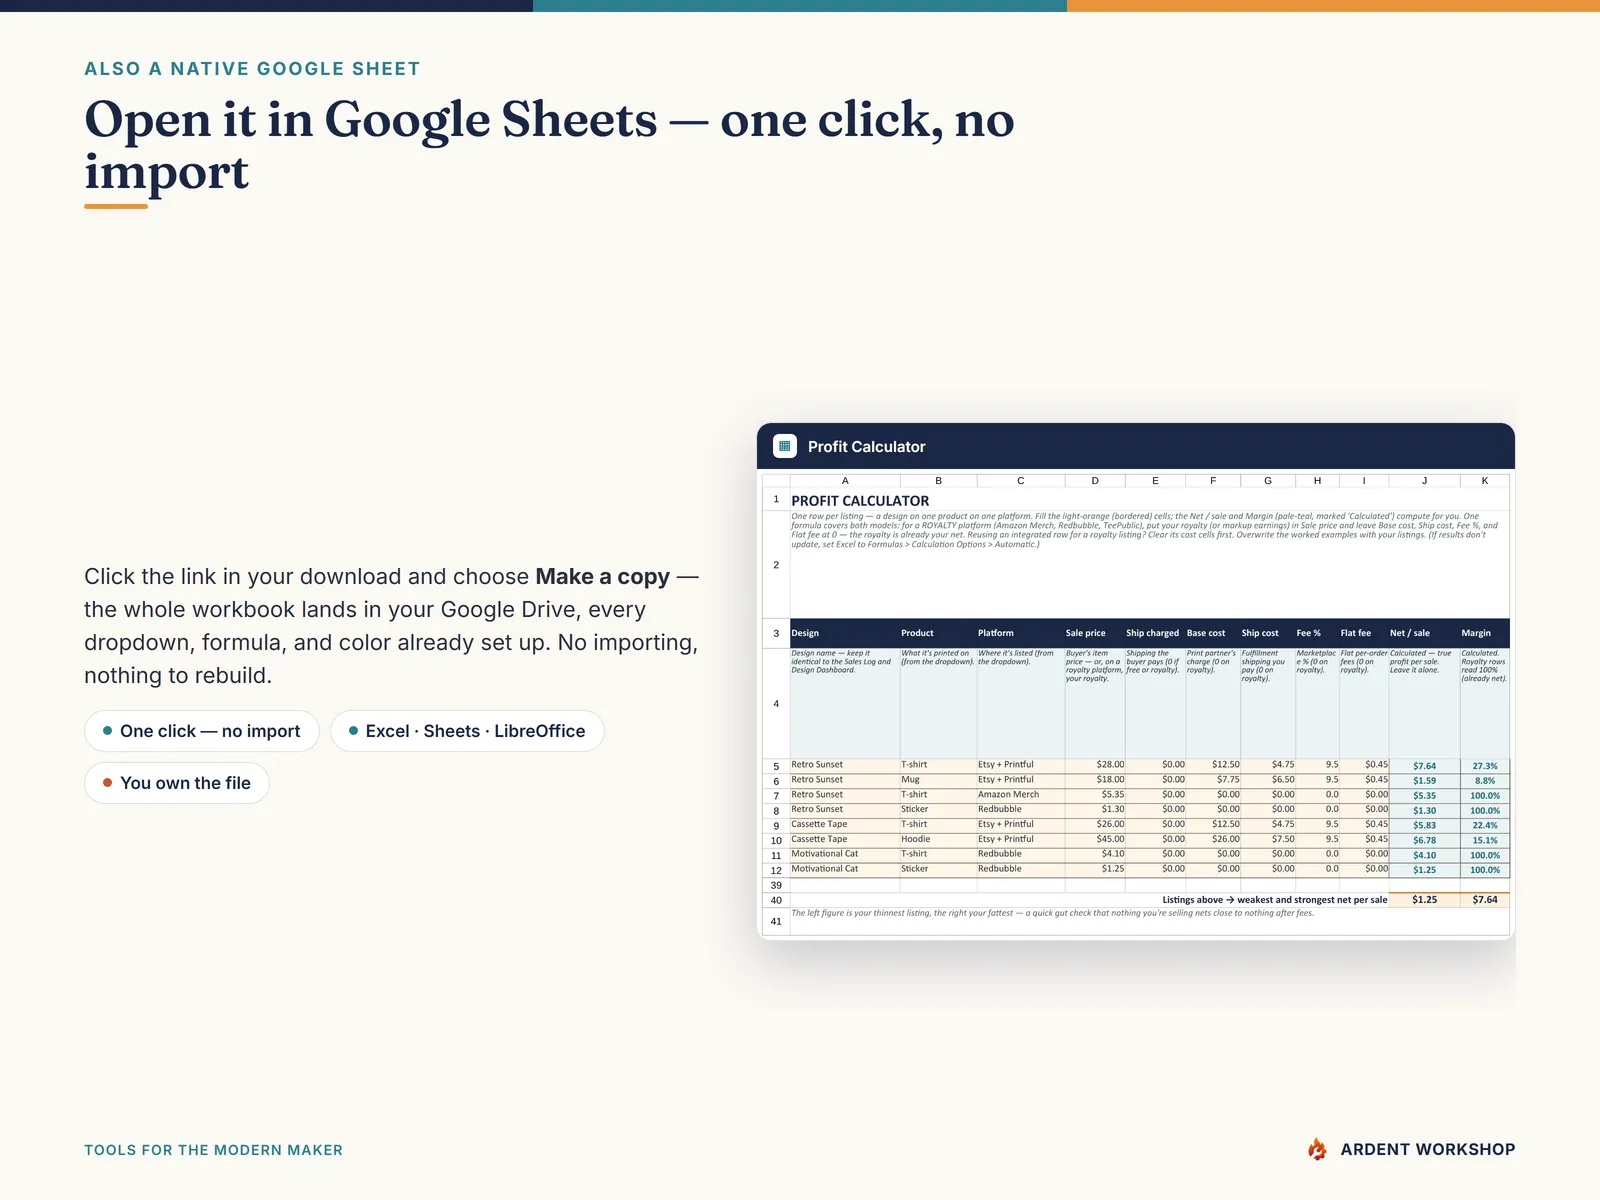The image size is (1600, 1200).
Task: Select the $7.75 base cost cell
Action: click(x=1213, y=780)
